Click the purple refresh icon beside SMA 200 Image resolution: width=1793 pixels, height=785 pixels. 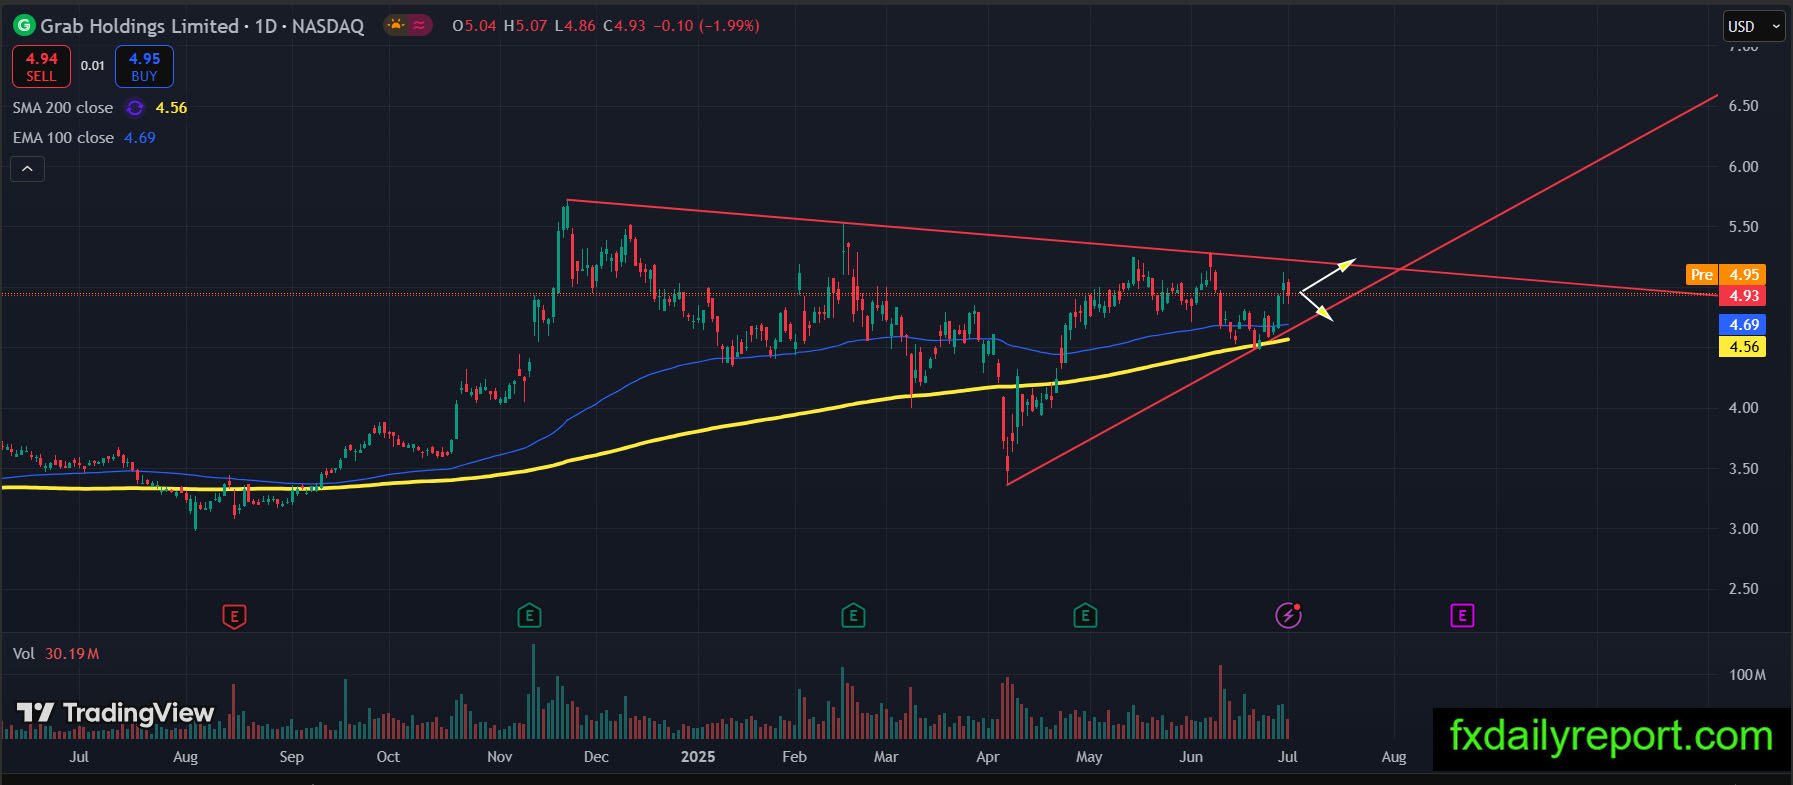tap(135, 108)
